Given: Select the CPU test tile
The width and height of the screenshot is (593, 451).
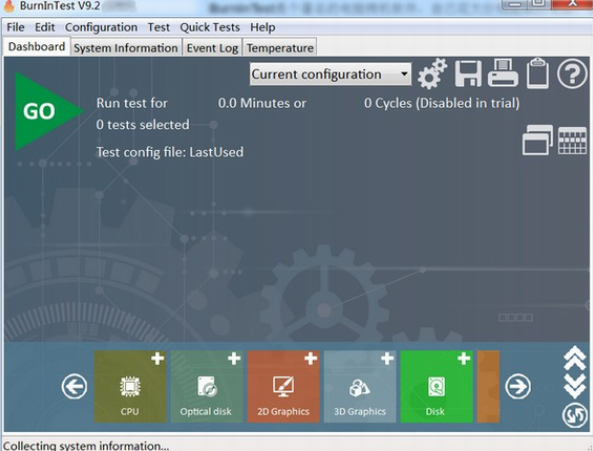Looking at the screenshot, I should pyautogui.click(x=130, y=386).
